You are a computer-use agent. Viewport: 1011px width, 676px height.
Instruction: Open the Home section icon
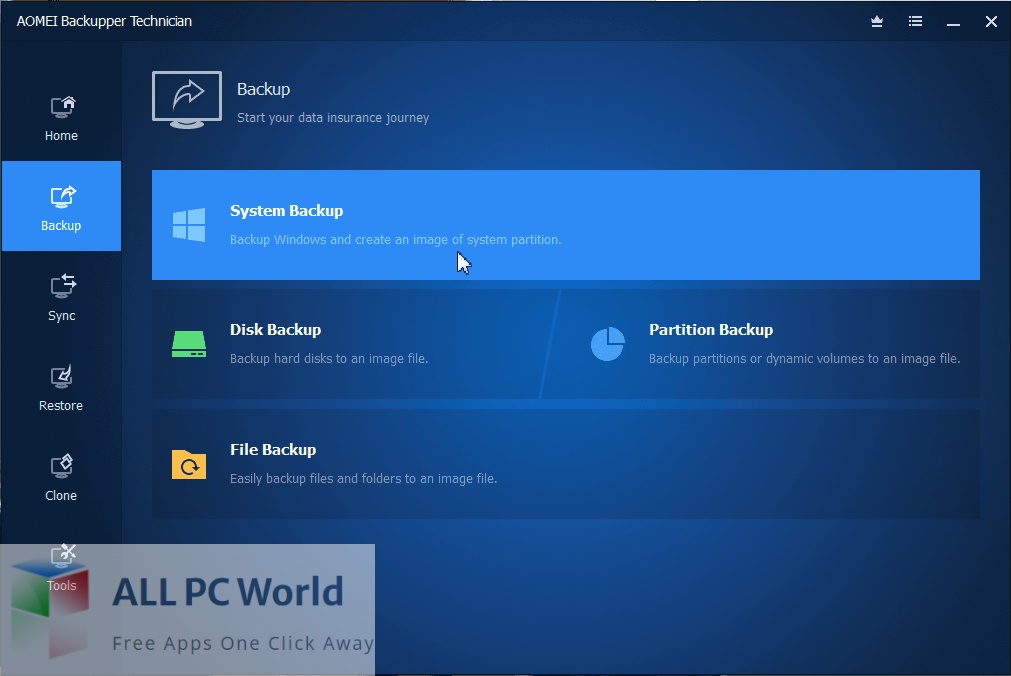pyautogui.click(x=63, y=107)
